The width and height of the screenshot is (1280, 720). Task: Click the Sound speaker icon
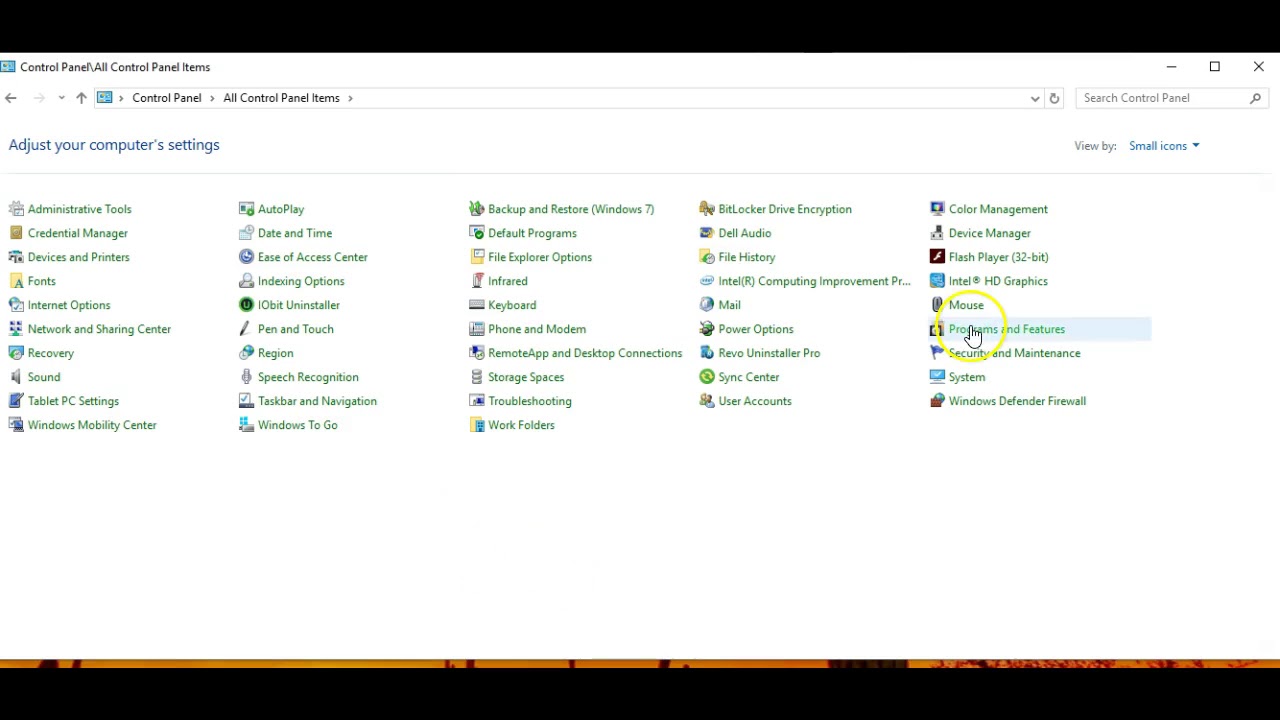coord(16,377)
